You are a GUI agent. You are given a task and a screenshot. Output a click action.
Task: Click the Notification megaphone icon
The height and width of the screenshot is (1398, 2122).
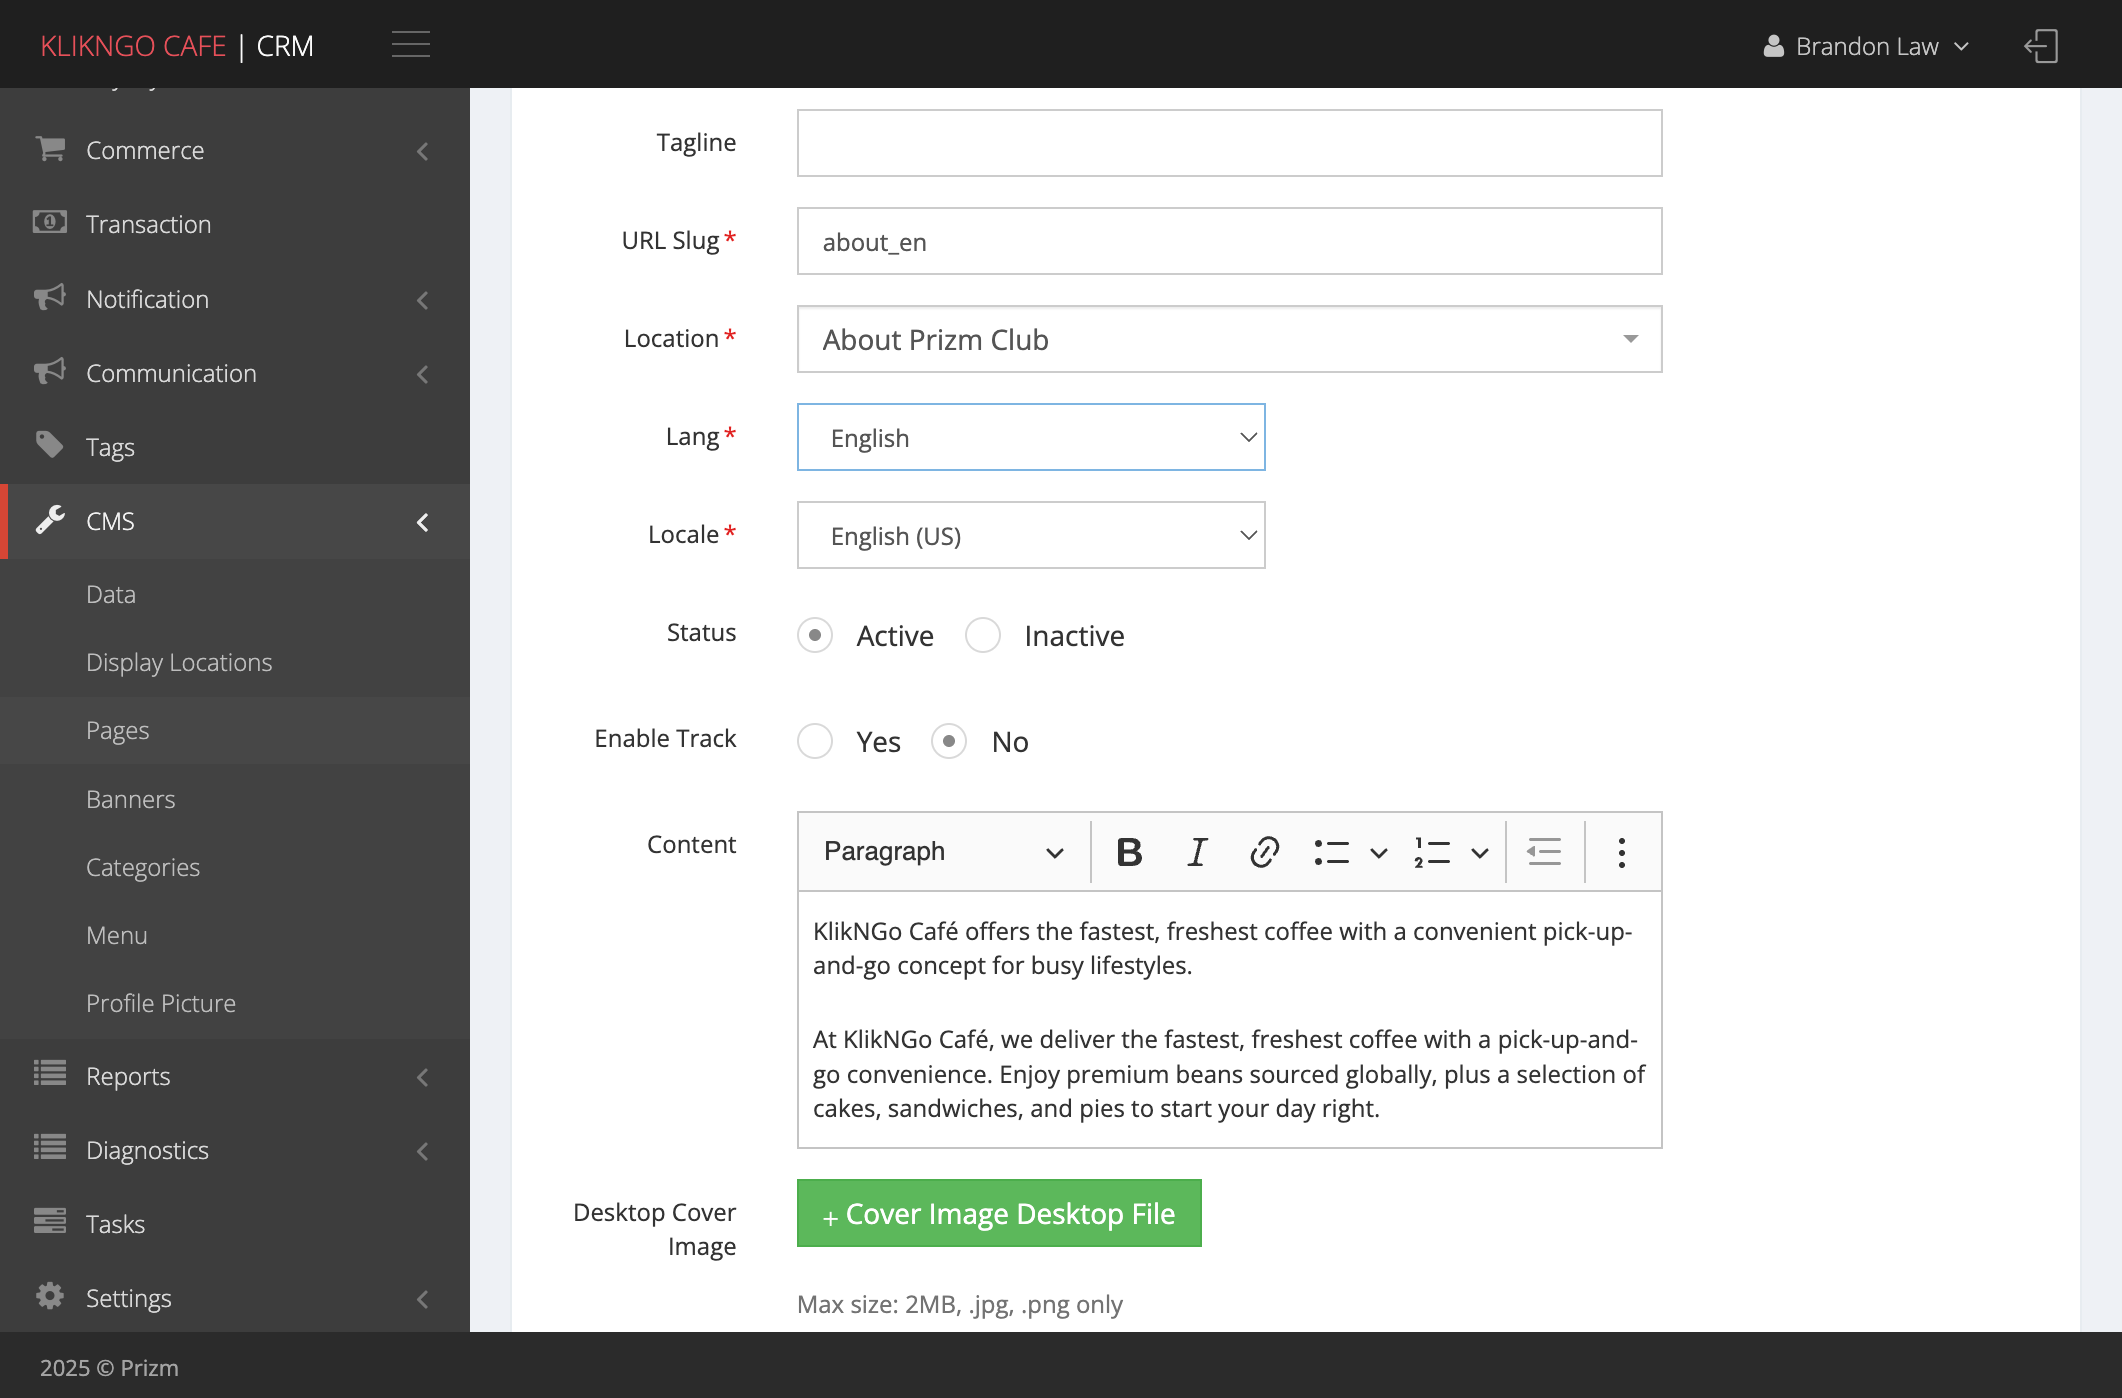click(x=50, y=297)
